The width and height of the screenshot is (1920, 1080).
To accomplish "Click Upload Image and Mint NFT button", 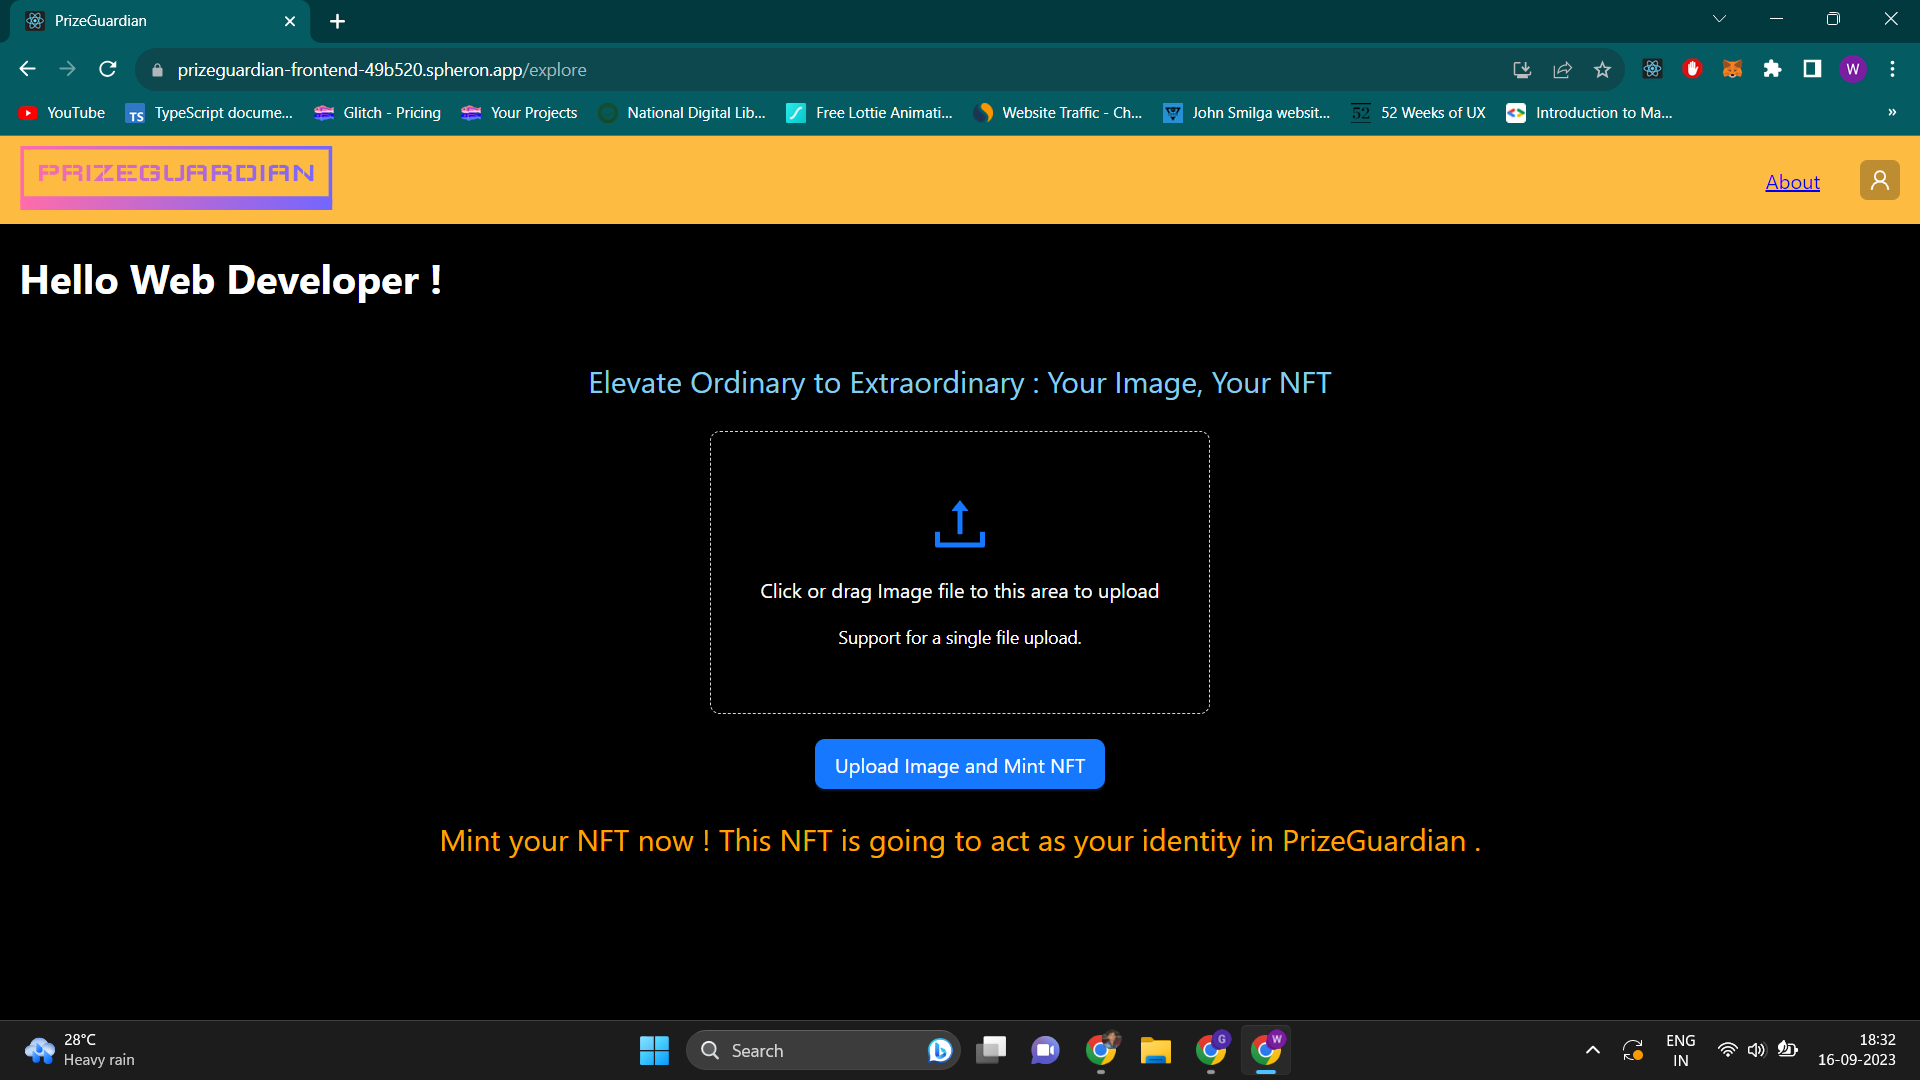I will 959,765.
